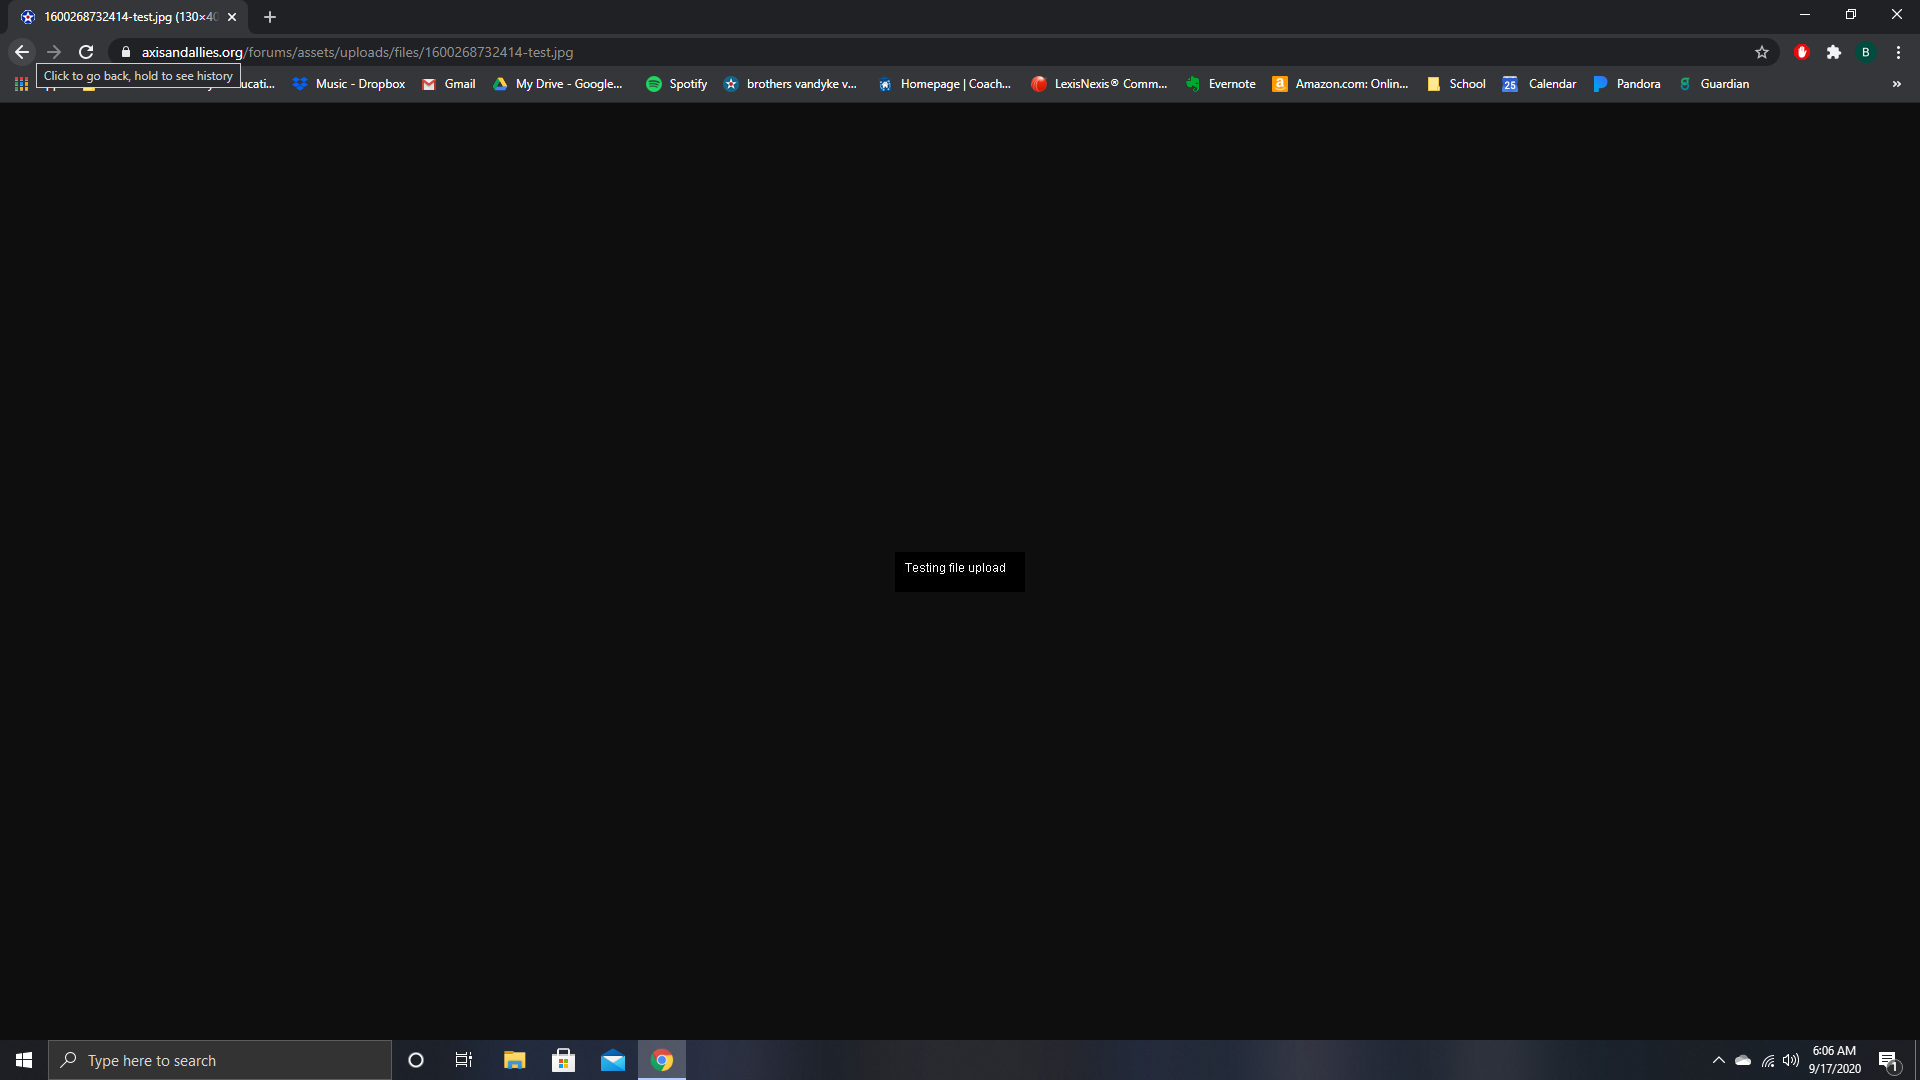The width and height of the screenshot is (1920, 1080).
Task: Open the Extensions puzzle icon
Action: (1833, 52)
